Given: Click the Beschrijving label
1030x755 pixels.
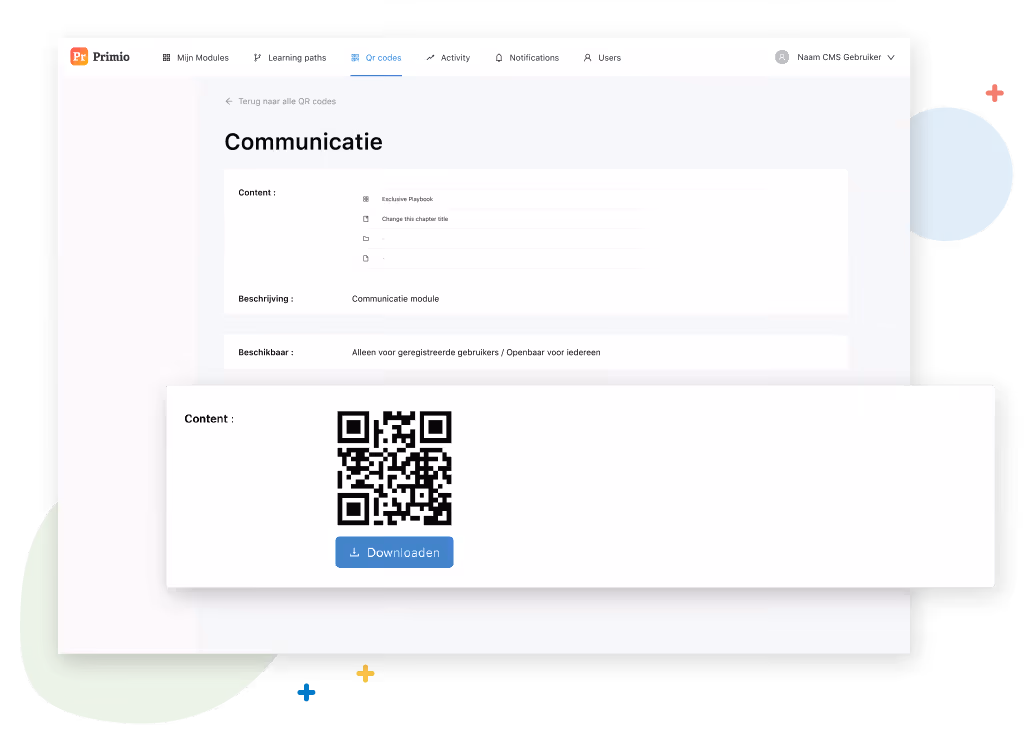Looking at the screenshot, I should tap(265, 298).
